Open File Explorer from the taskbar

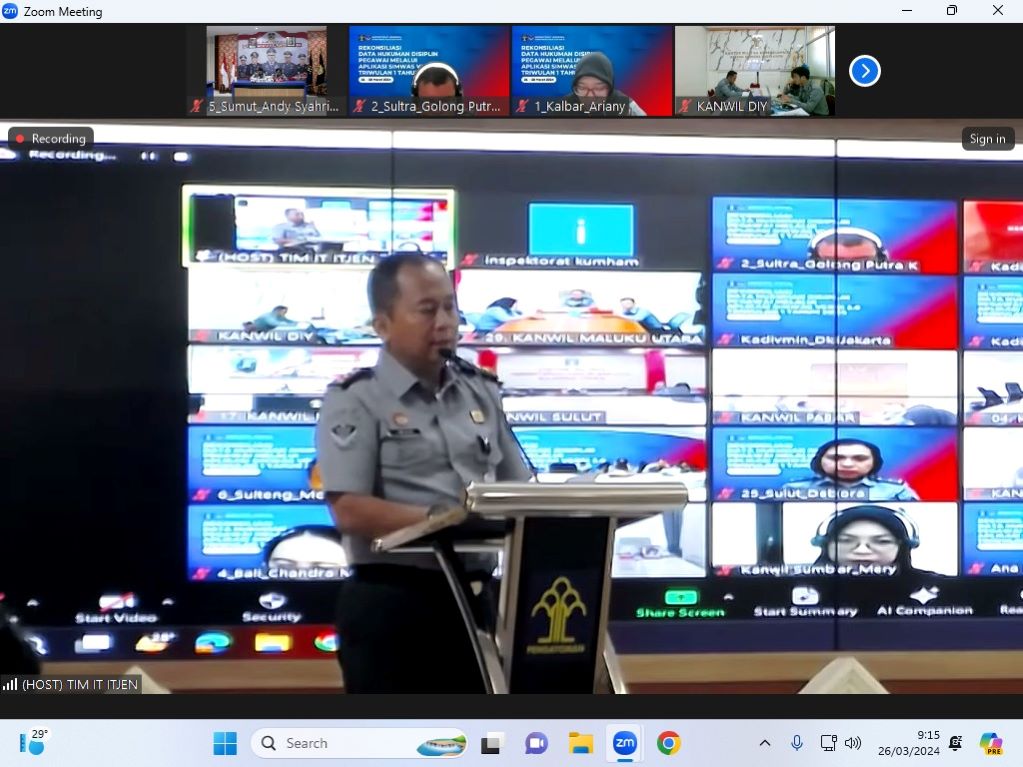click(x=581, y=743)
